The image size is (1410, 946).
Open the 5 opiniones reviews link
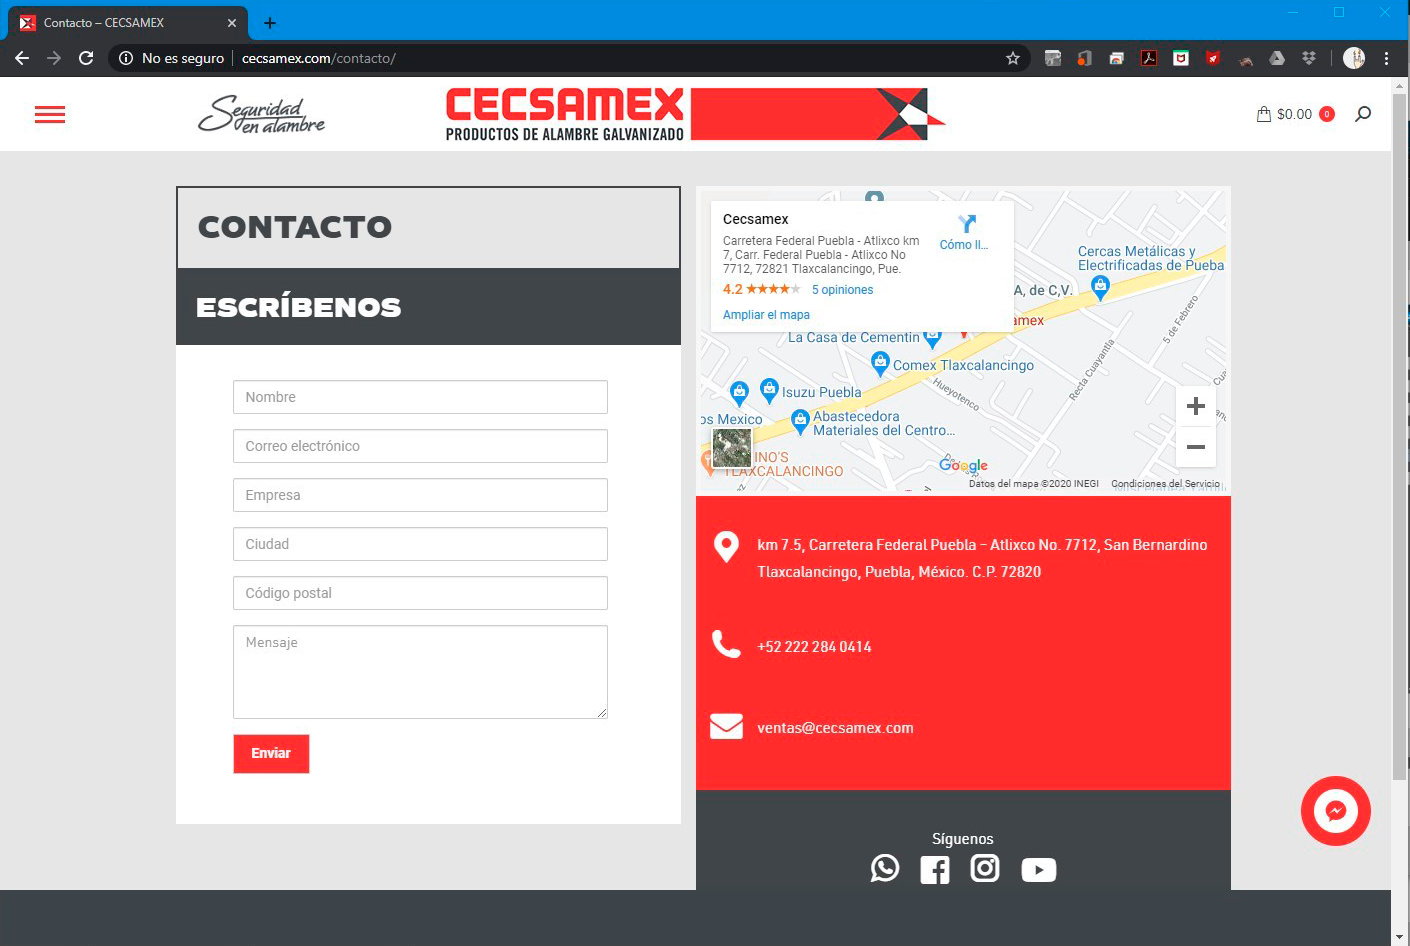click(842, 290)
